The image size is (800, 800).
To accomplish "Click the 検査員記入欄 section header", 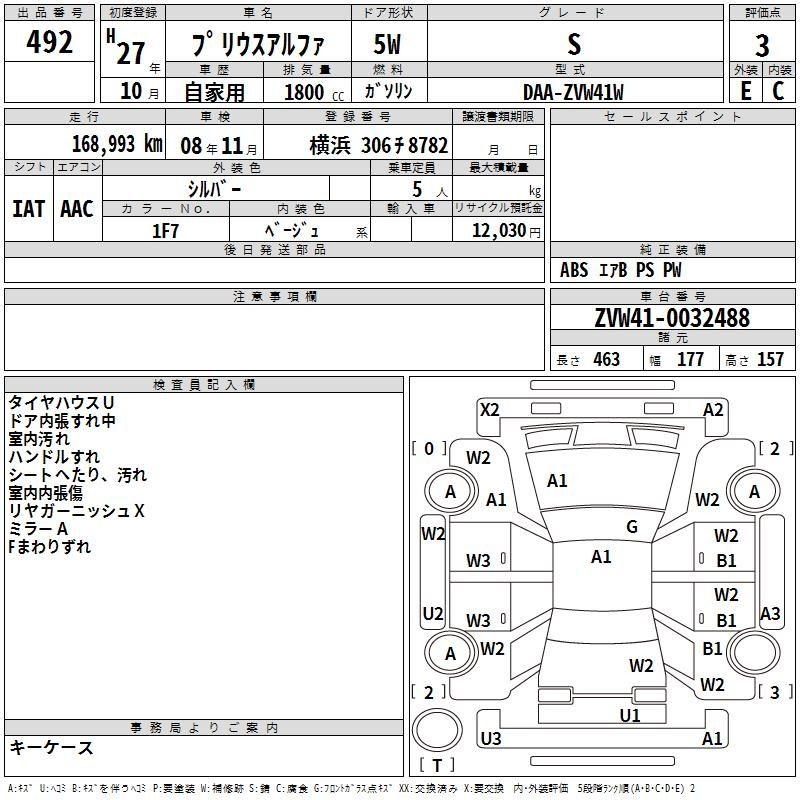I will pyautogui.click(x=204, y=385).
